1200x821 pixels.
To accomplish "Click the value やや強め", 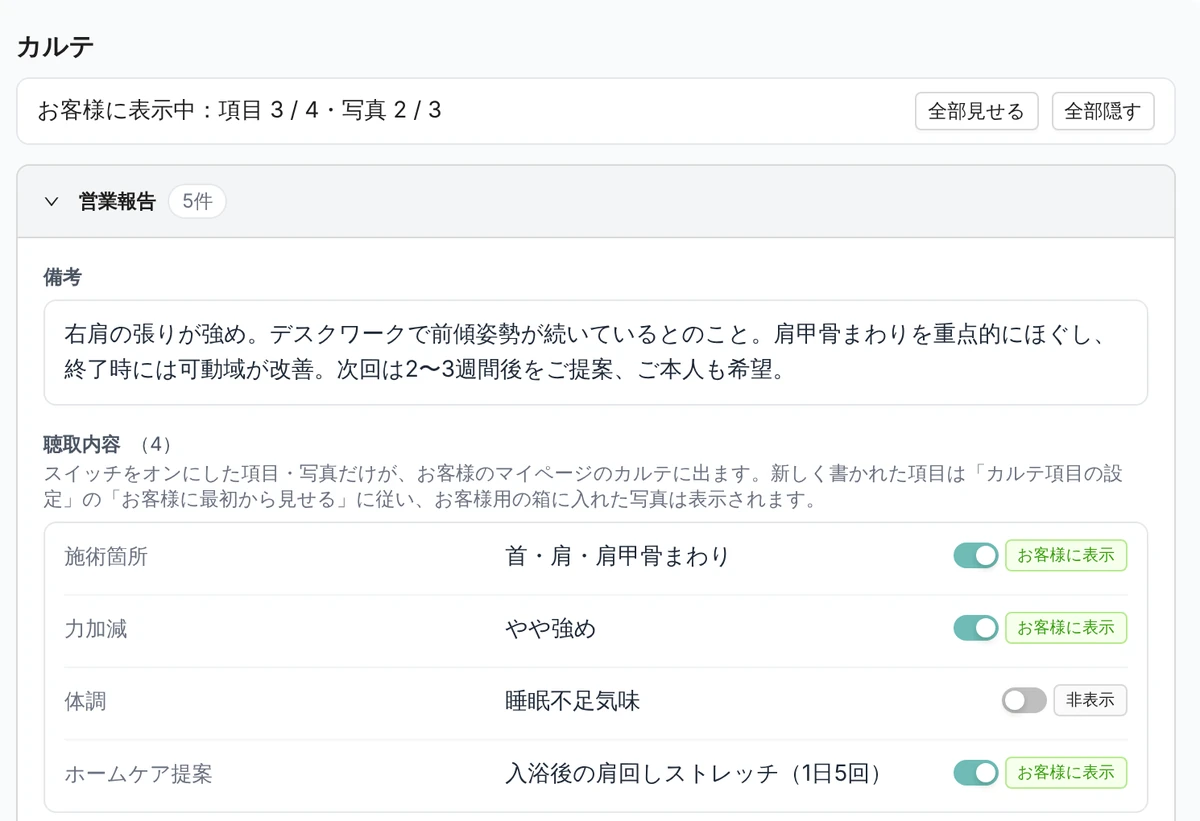I will click(551, 629).
